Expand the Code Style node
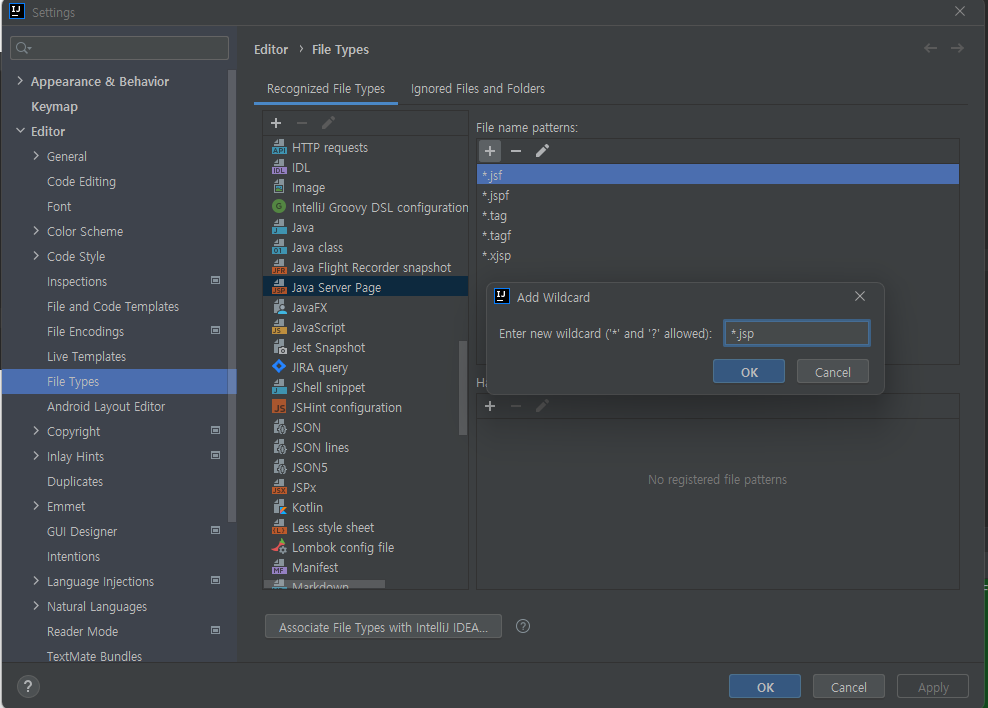 coord(36,256)
